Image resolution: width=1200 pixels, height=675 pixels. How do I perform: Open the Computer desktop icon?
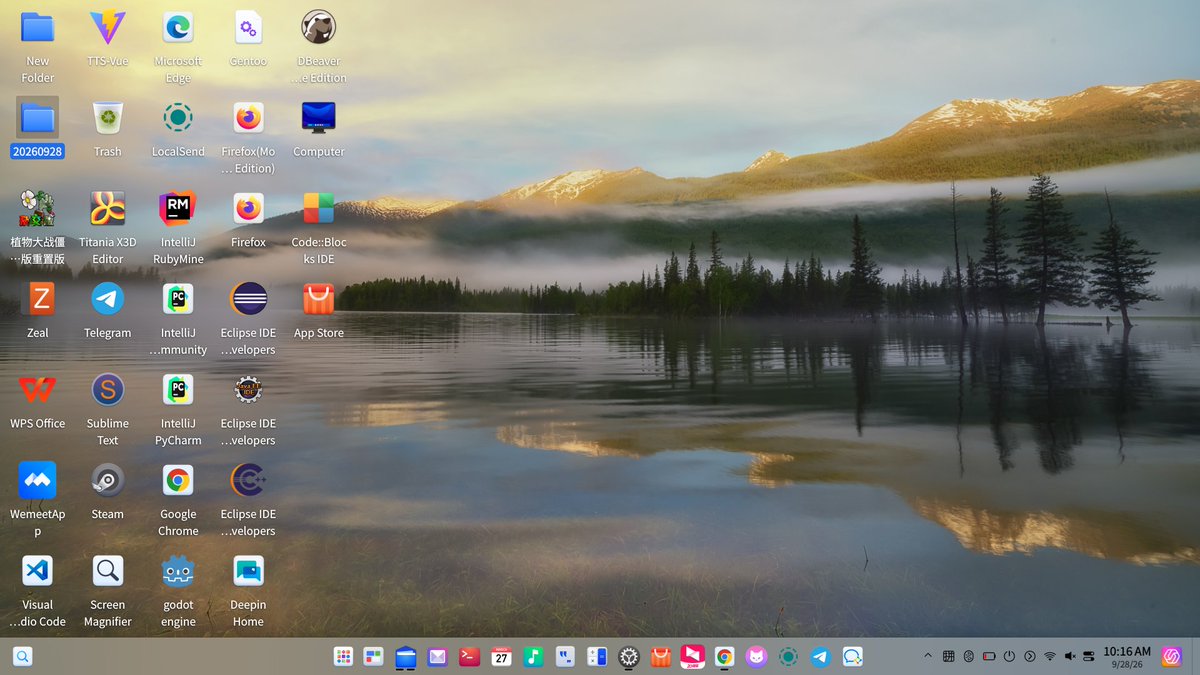(x=318, y=118)
